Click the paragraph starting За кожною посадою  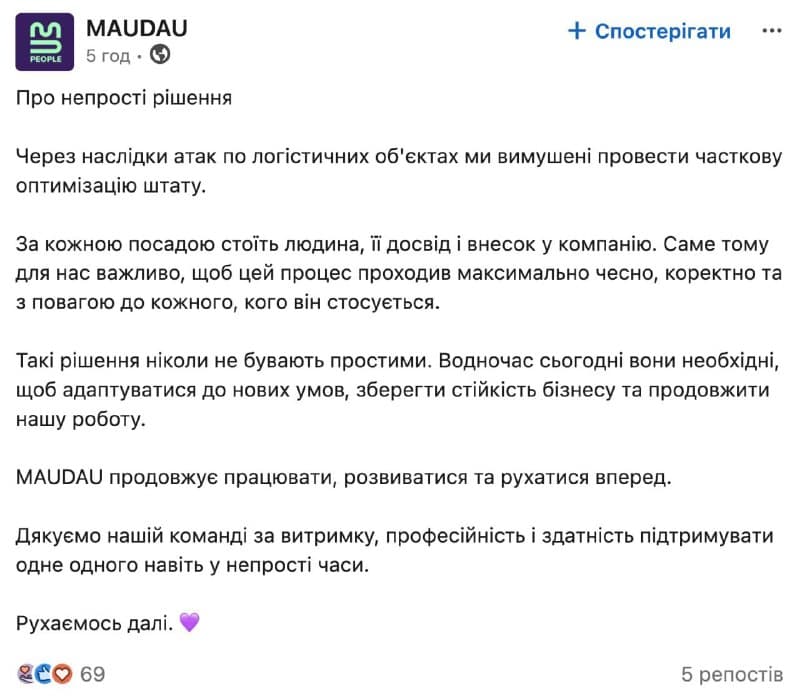[x=399, y=273]
